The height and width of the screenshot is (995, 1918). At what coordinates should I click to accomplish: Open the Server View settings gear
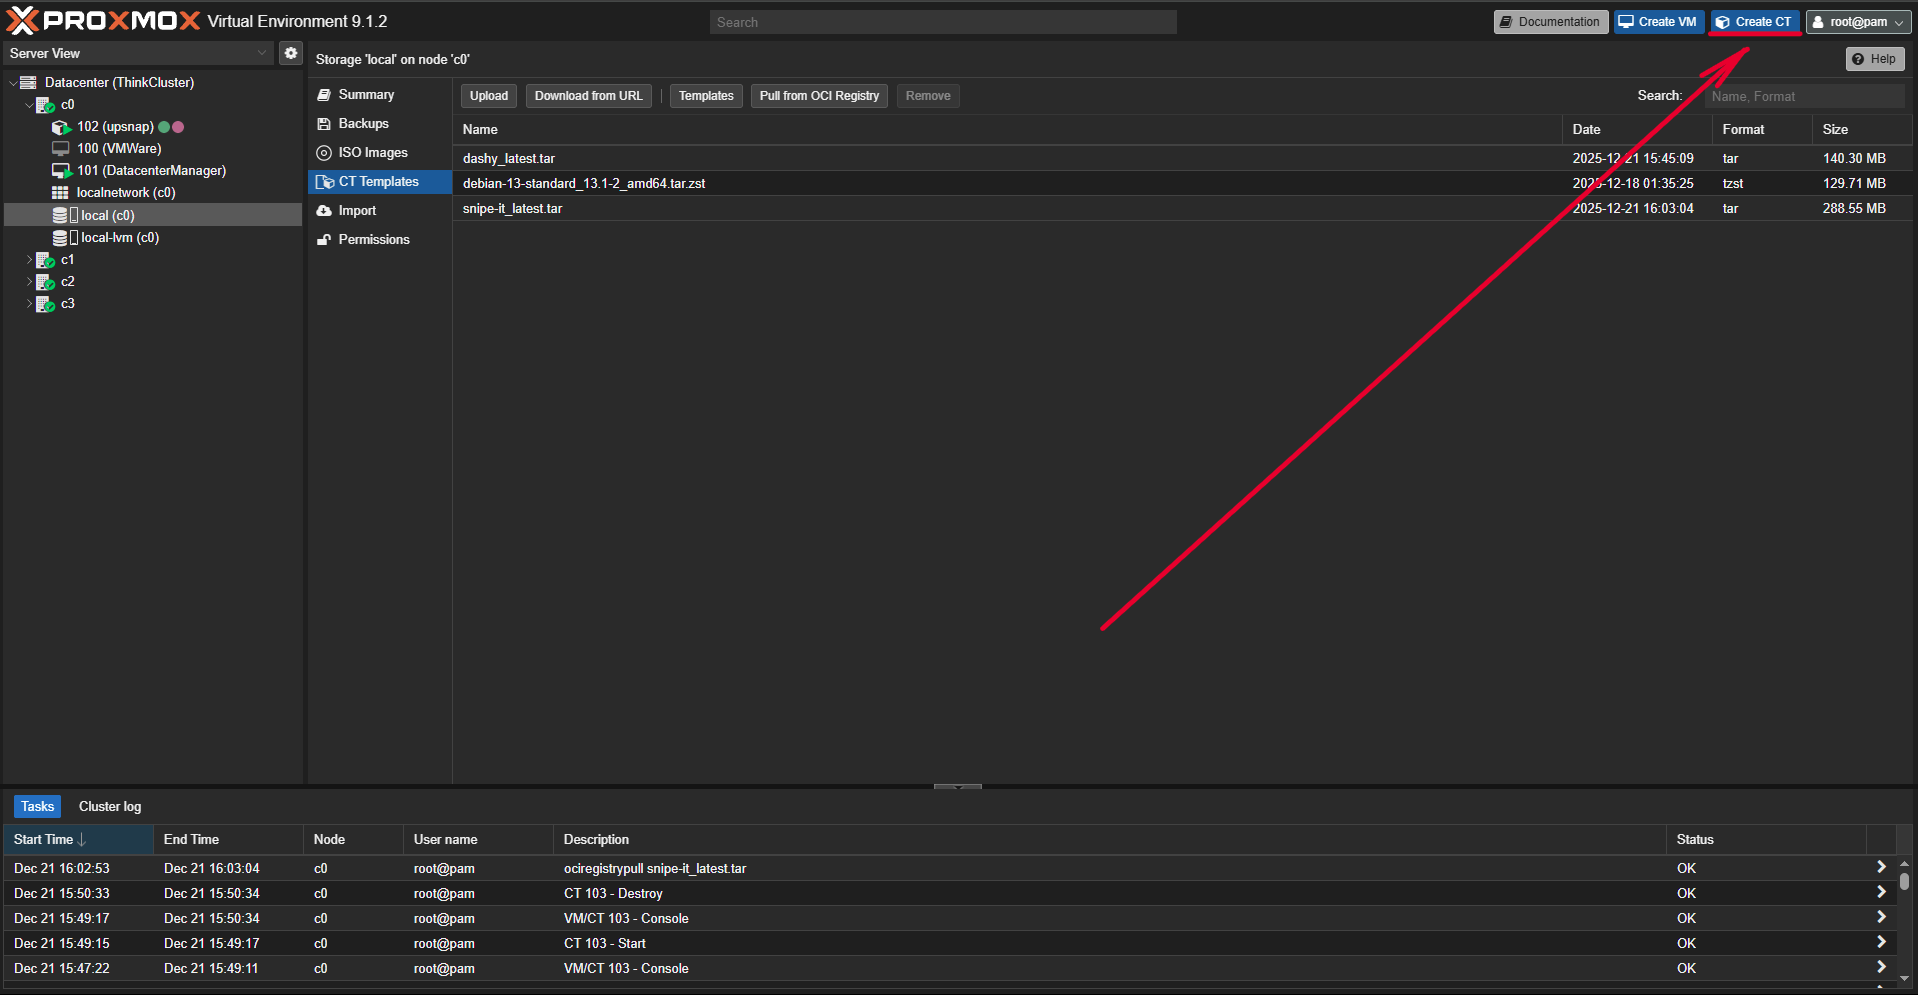coord(290,53)
